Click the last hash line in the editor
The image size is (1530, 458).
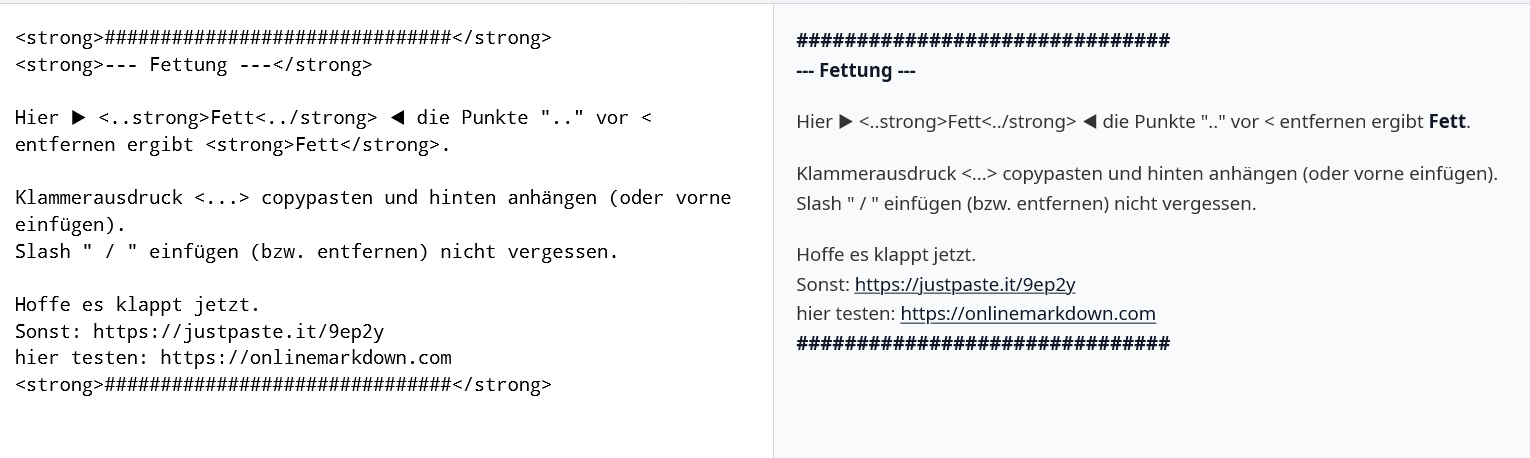282,385
